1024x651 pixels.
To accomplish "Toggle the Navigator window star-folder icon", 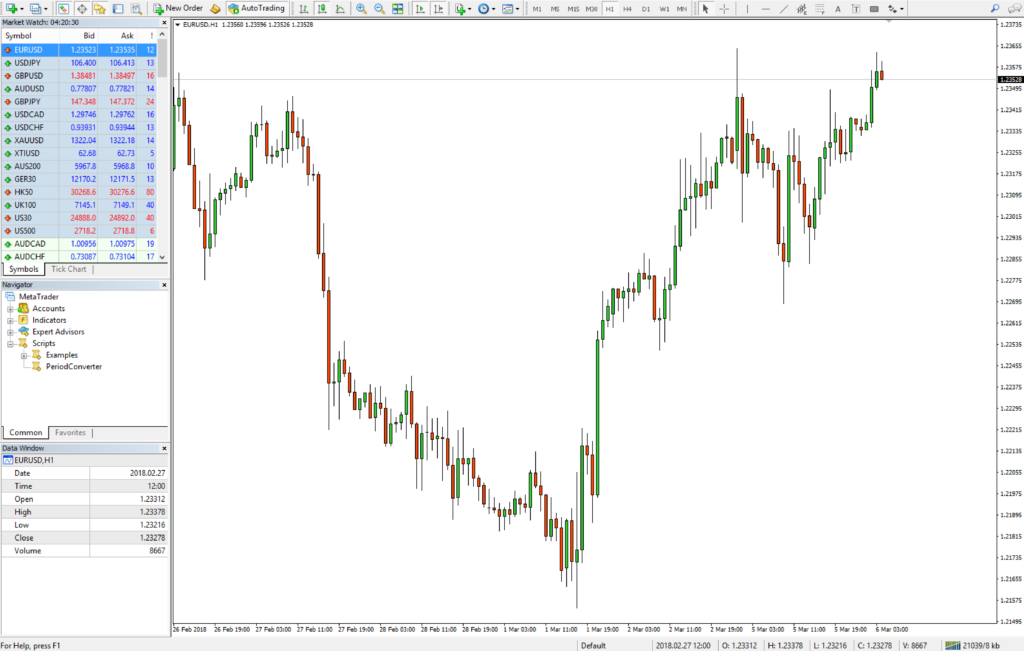I will pyautogui.click(x=100, y=8).
